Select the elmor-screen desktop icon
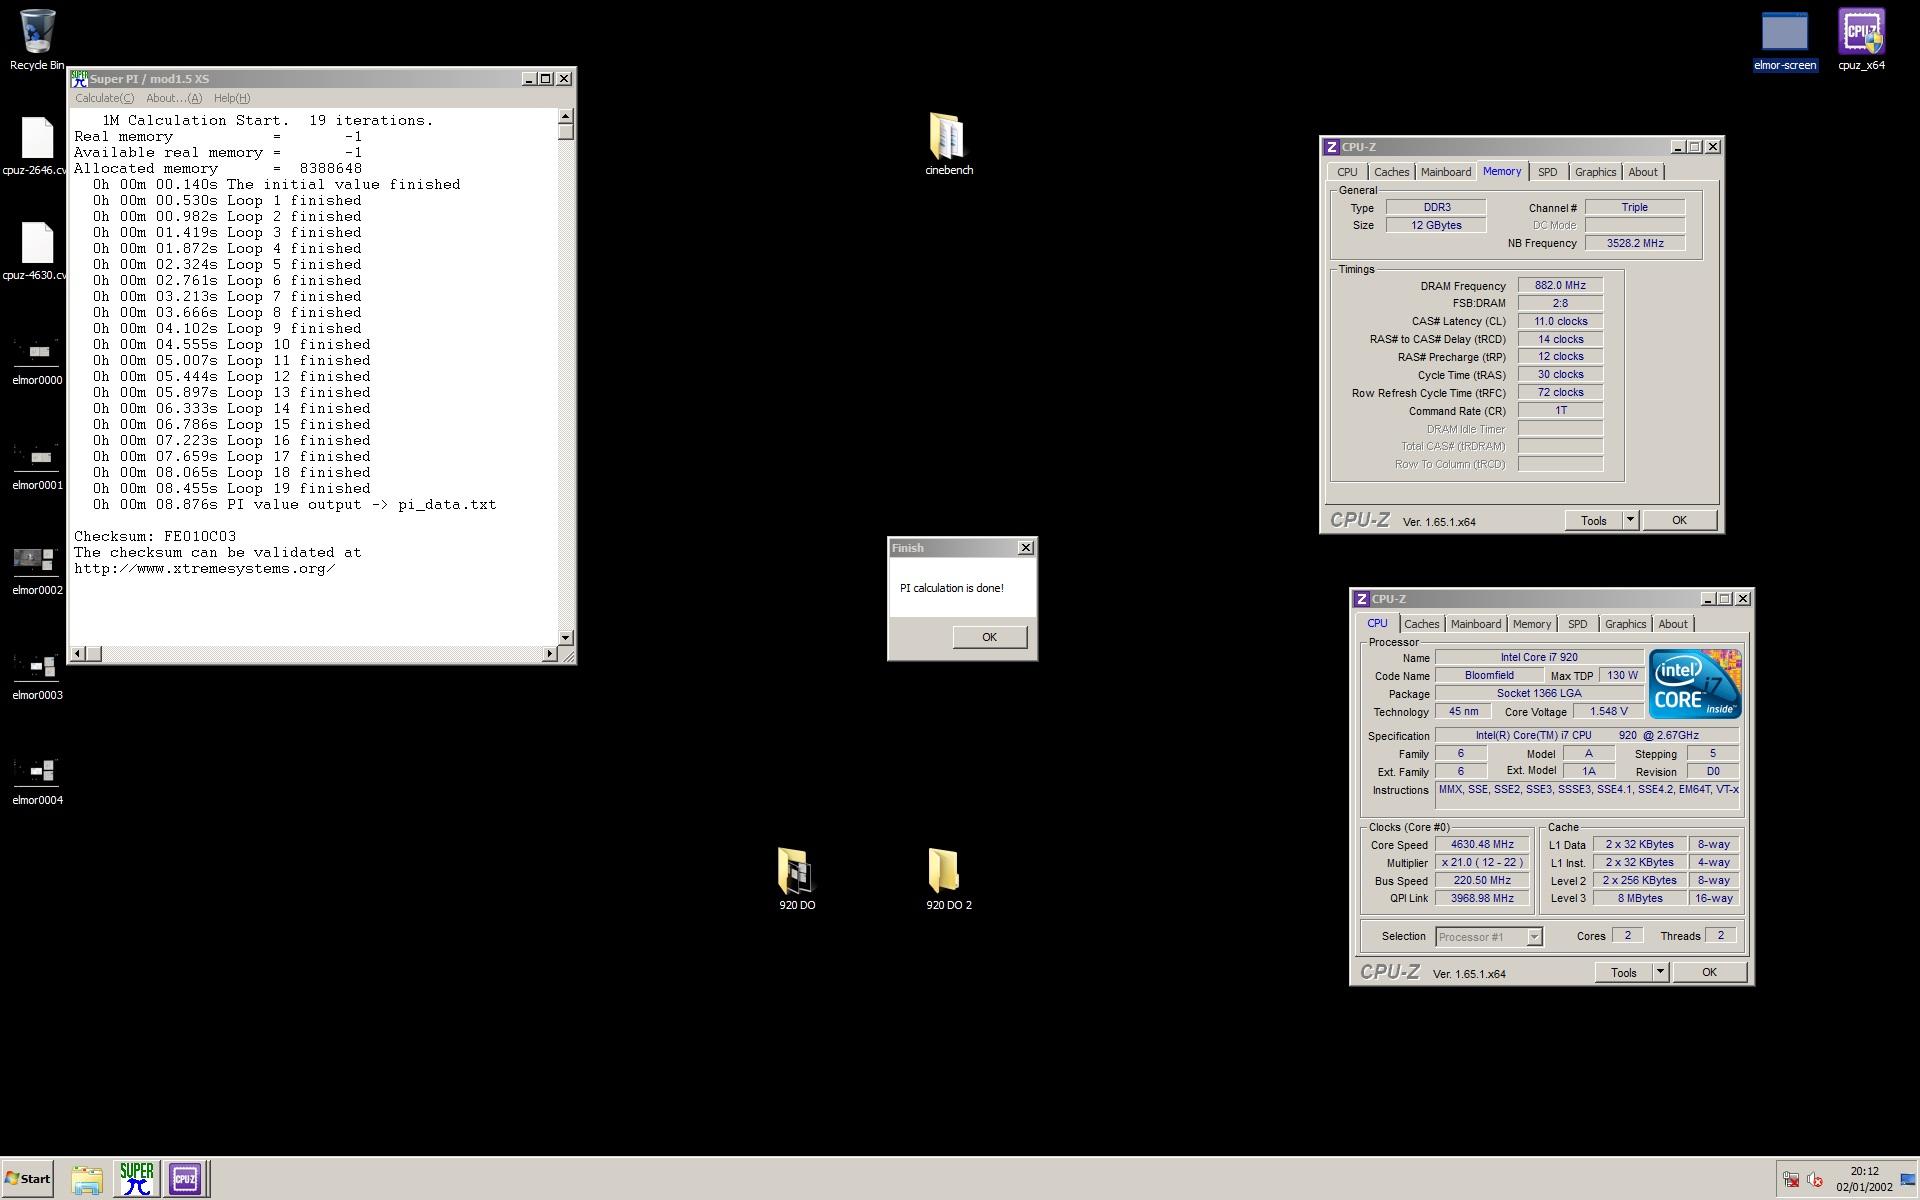Screen dimensions: 1920x1200 click(1784, 41)
